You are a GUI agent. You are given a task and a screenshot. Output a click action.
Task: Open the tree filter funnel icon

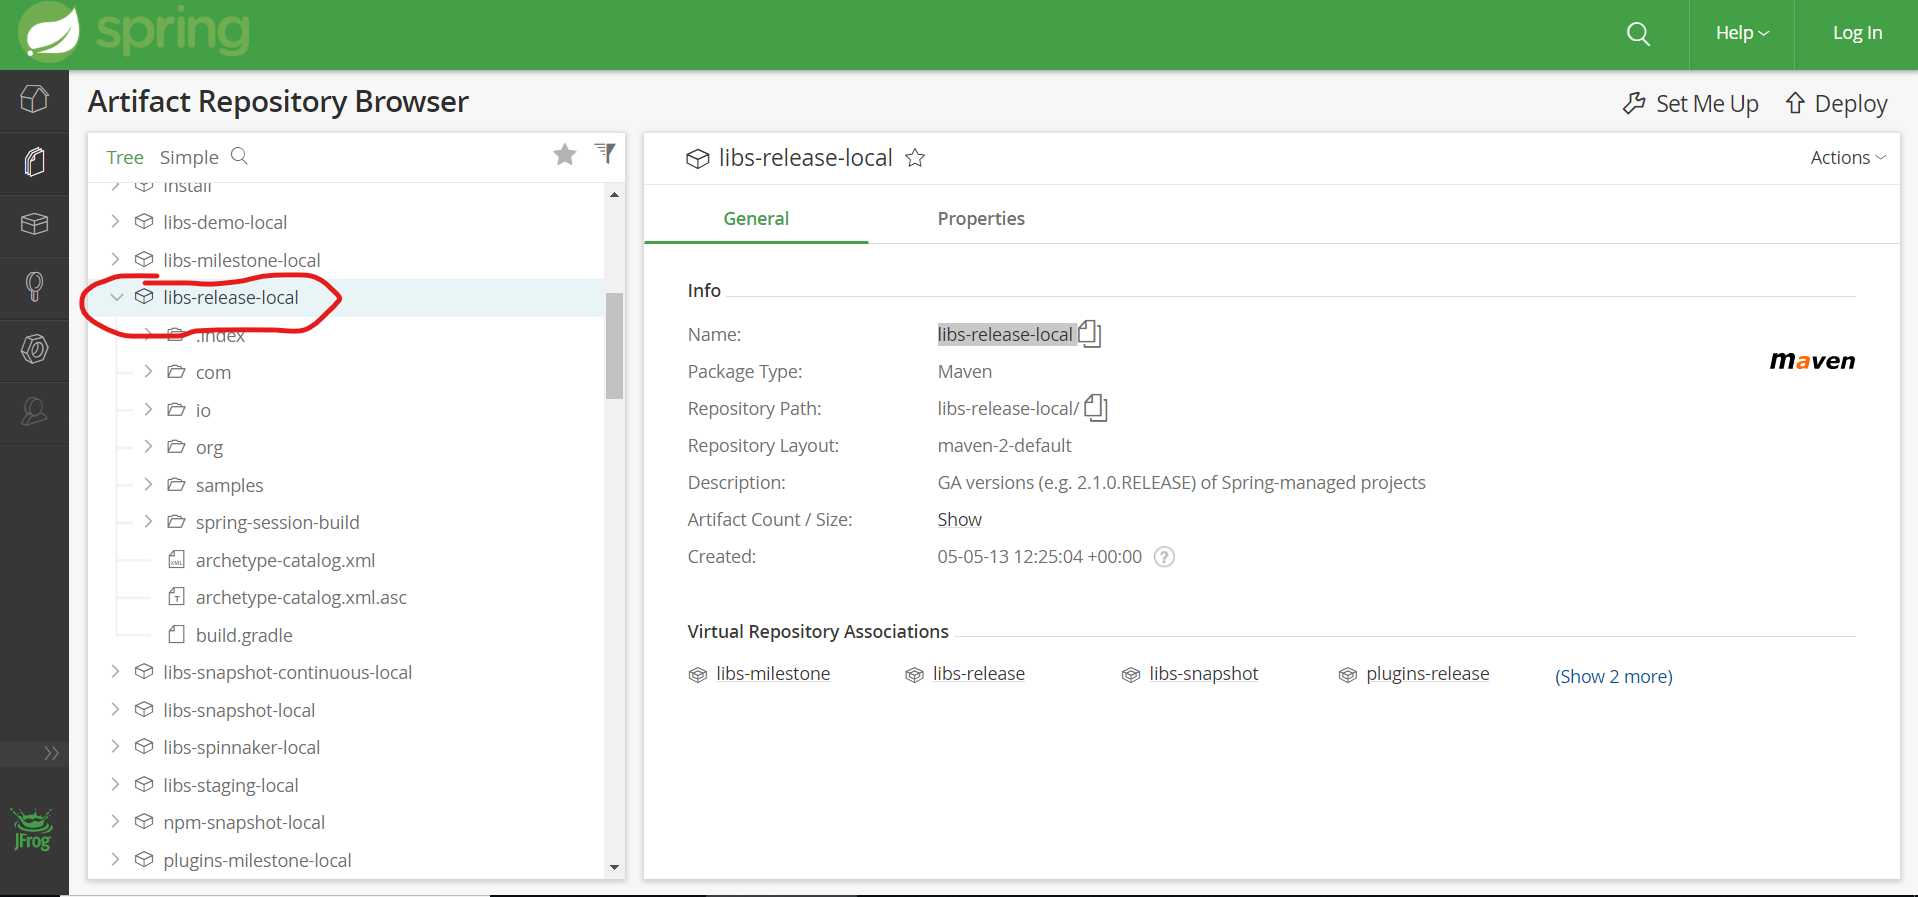(x=605, y=153)
